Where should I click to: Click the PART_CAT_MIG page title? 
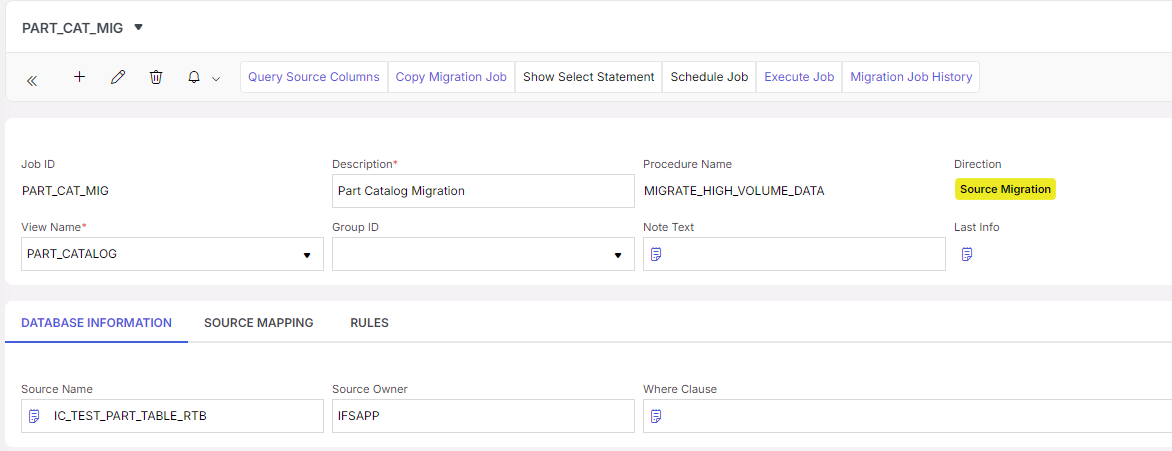click(x=73, y=28)
